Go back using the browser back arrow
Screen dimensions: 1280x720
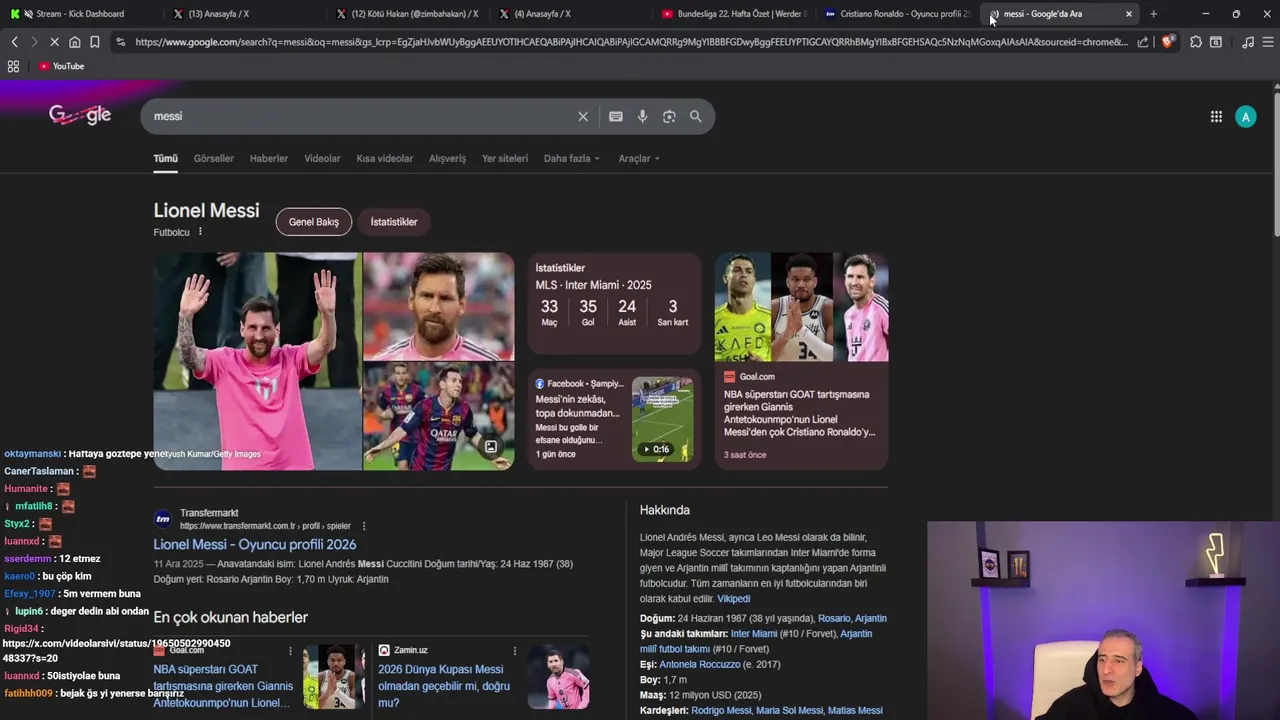coord(14,42)
